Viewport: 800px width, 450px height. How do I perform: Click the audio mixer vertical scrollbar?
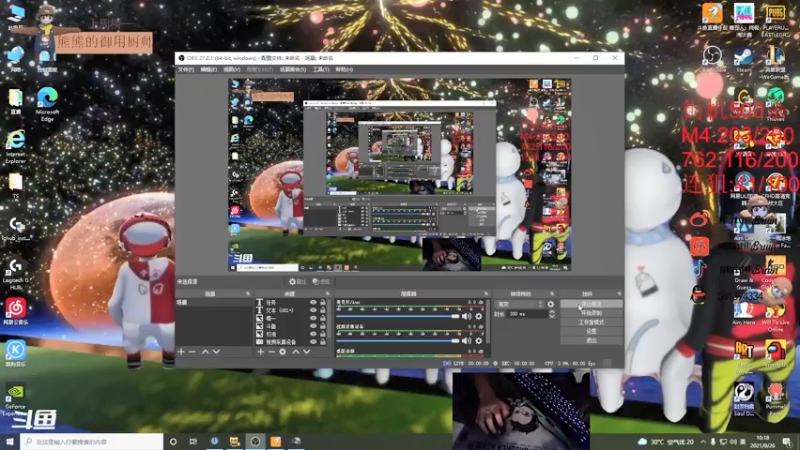point(488,321)
